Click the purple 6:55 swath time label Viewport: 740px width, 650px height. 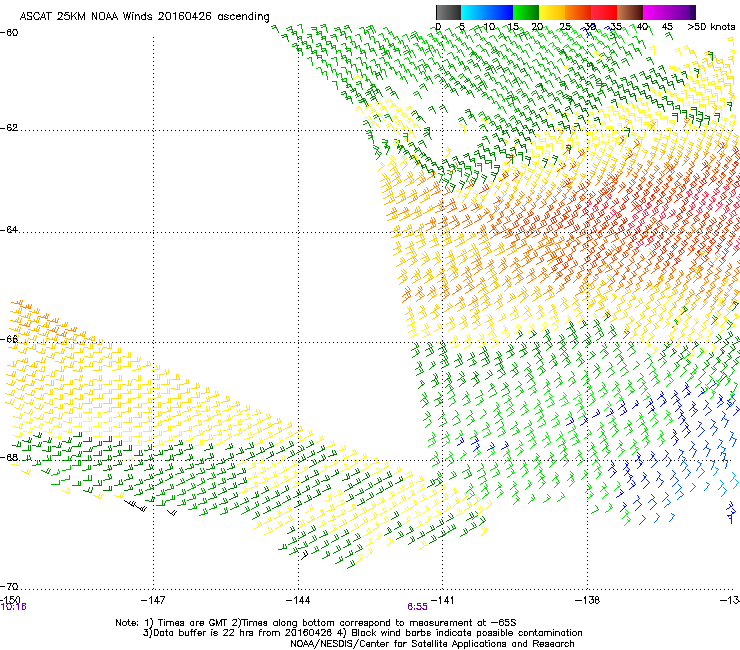point(417,607)
